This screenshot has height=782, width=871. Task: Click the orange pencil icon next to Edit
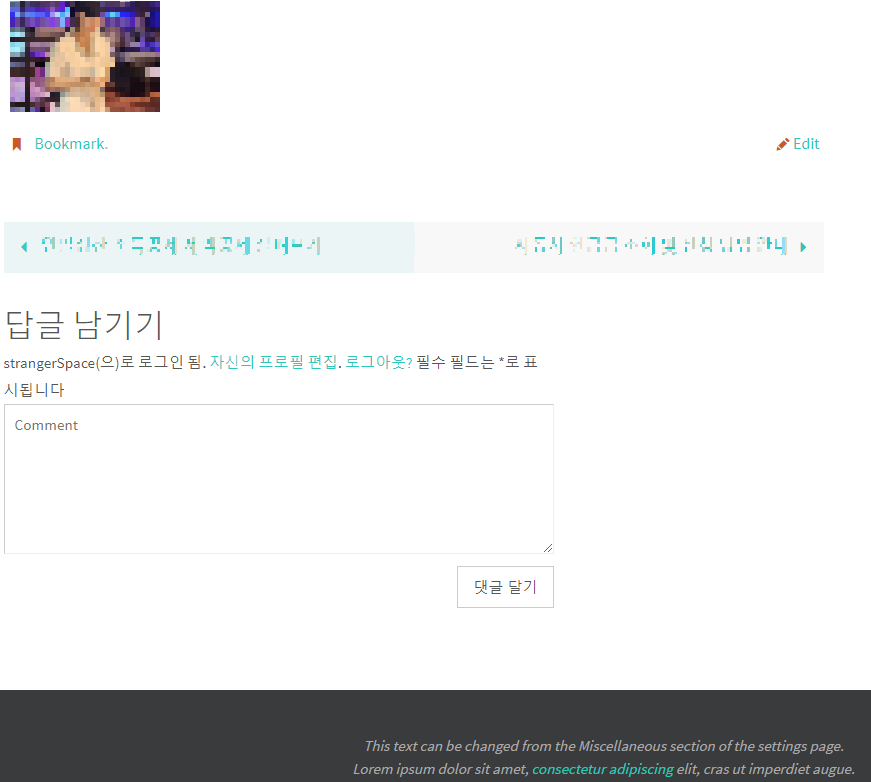(782, 143)
